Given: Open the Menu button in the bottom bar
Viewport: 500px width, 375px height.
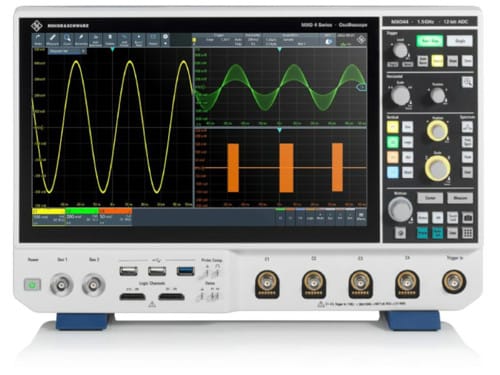Looking at the screenshot, I should [361, 216].
